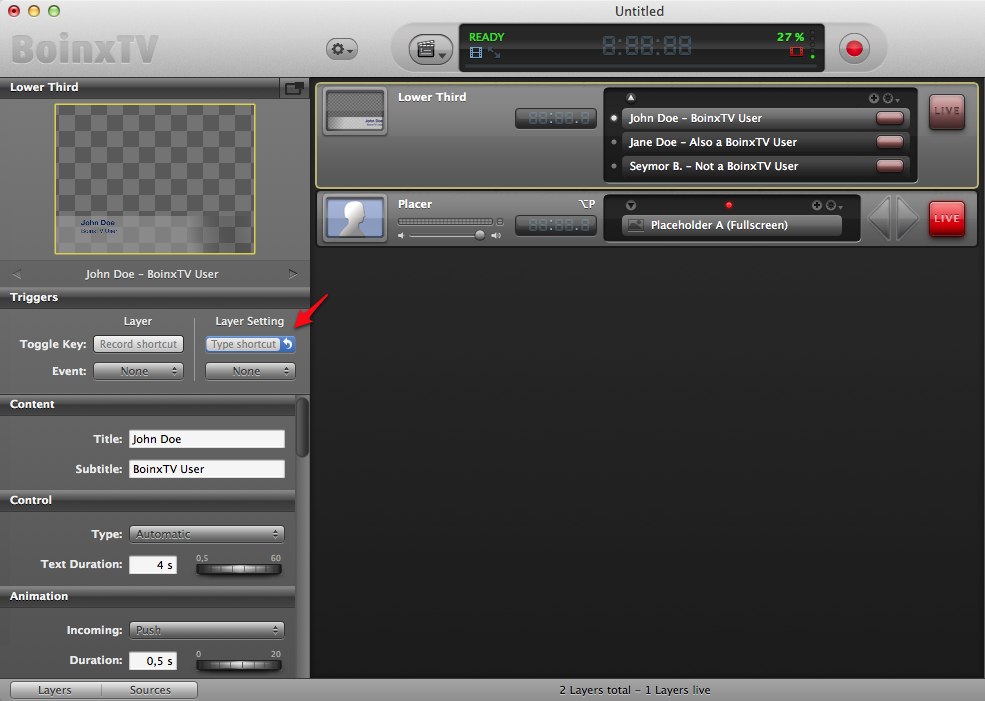The image size is (985, 701).
Task: Trigger the Seymor B. setting's pill button
Action: (x=890, y=166)
